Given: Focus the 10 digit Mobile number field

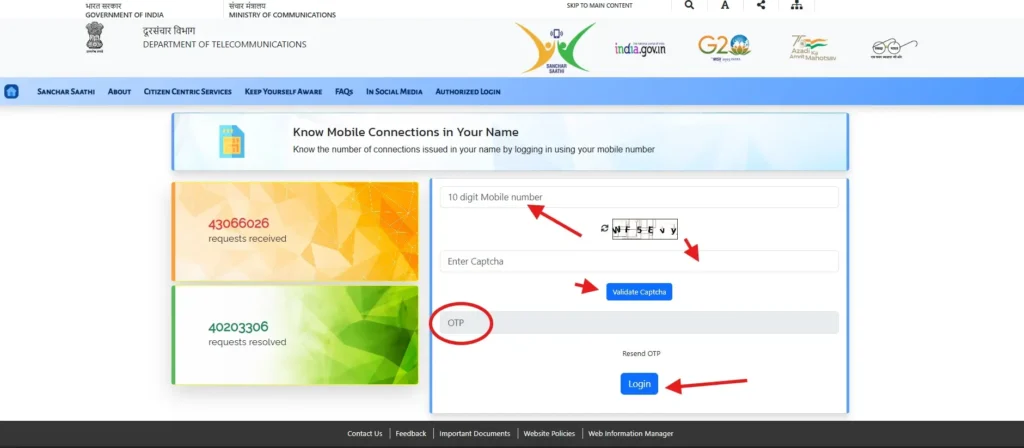Looking at the screenshot, I should 639,197.
